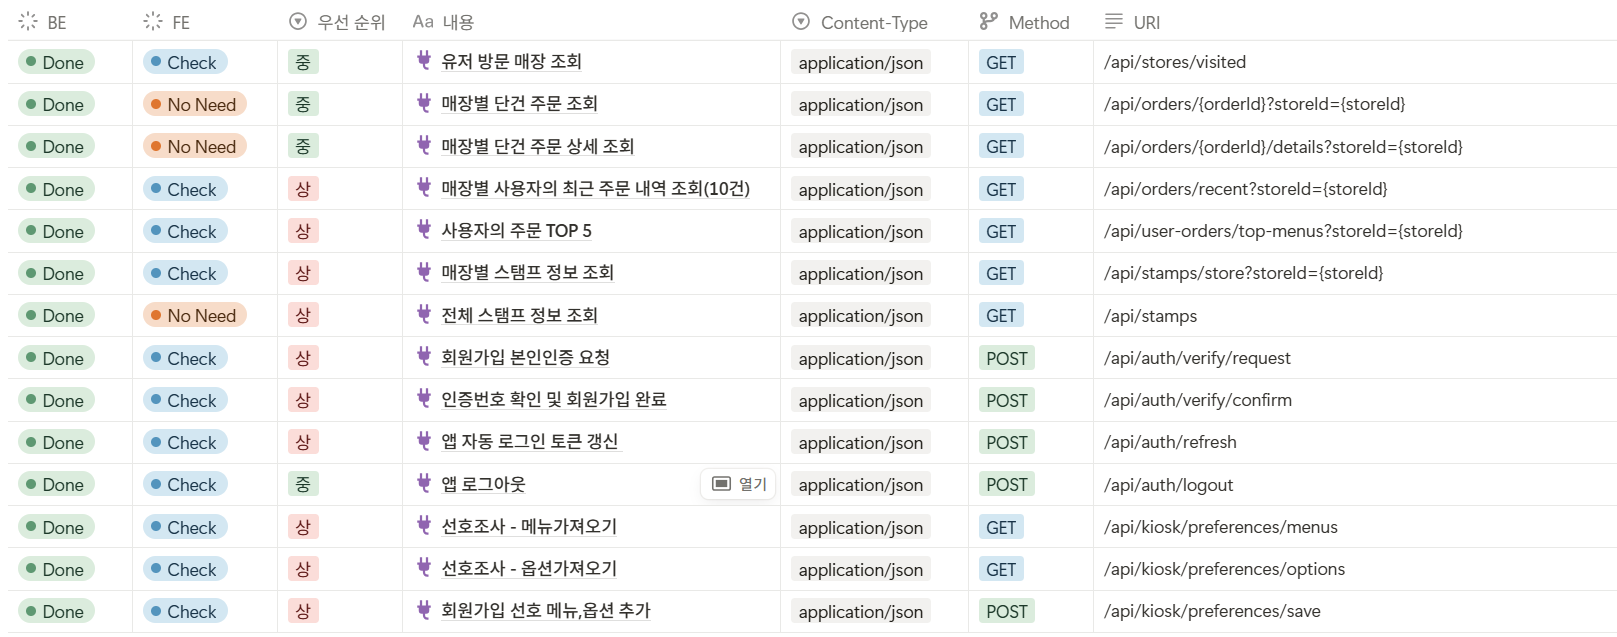Click GET tag in /api/kiosk/preferences/menus row
This screenshot has height=637, width=1617.
1001,527
